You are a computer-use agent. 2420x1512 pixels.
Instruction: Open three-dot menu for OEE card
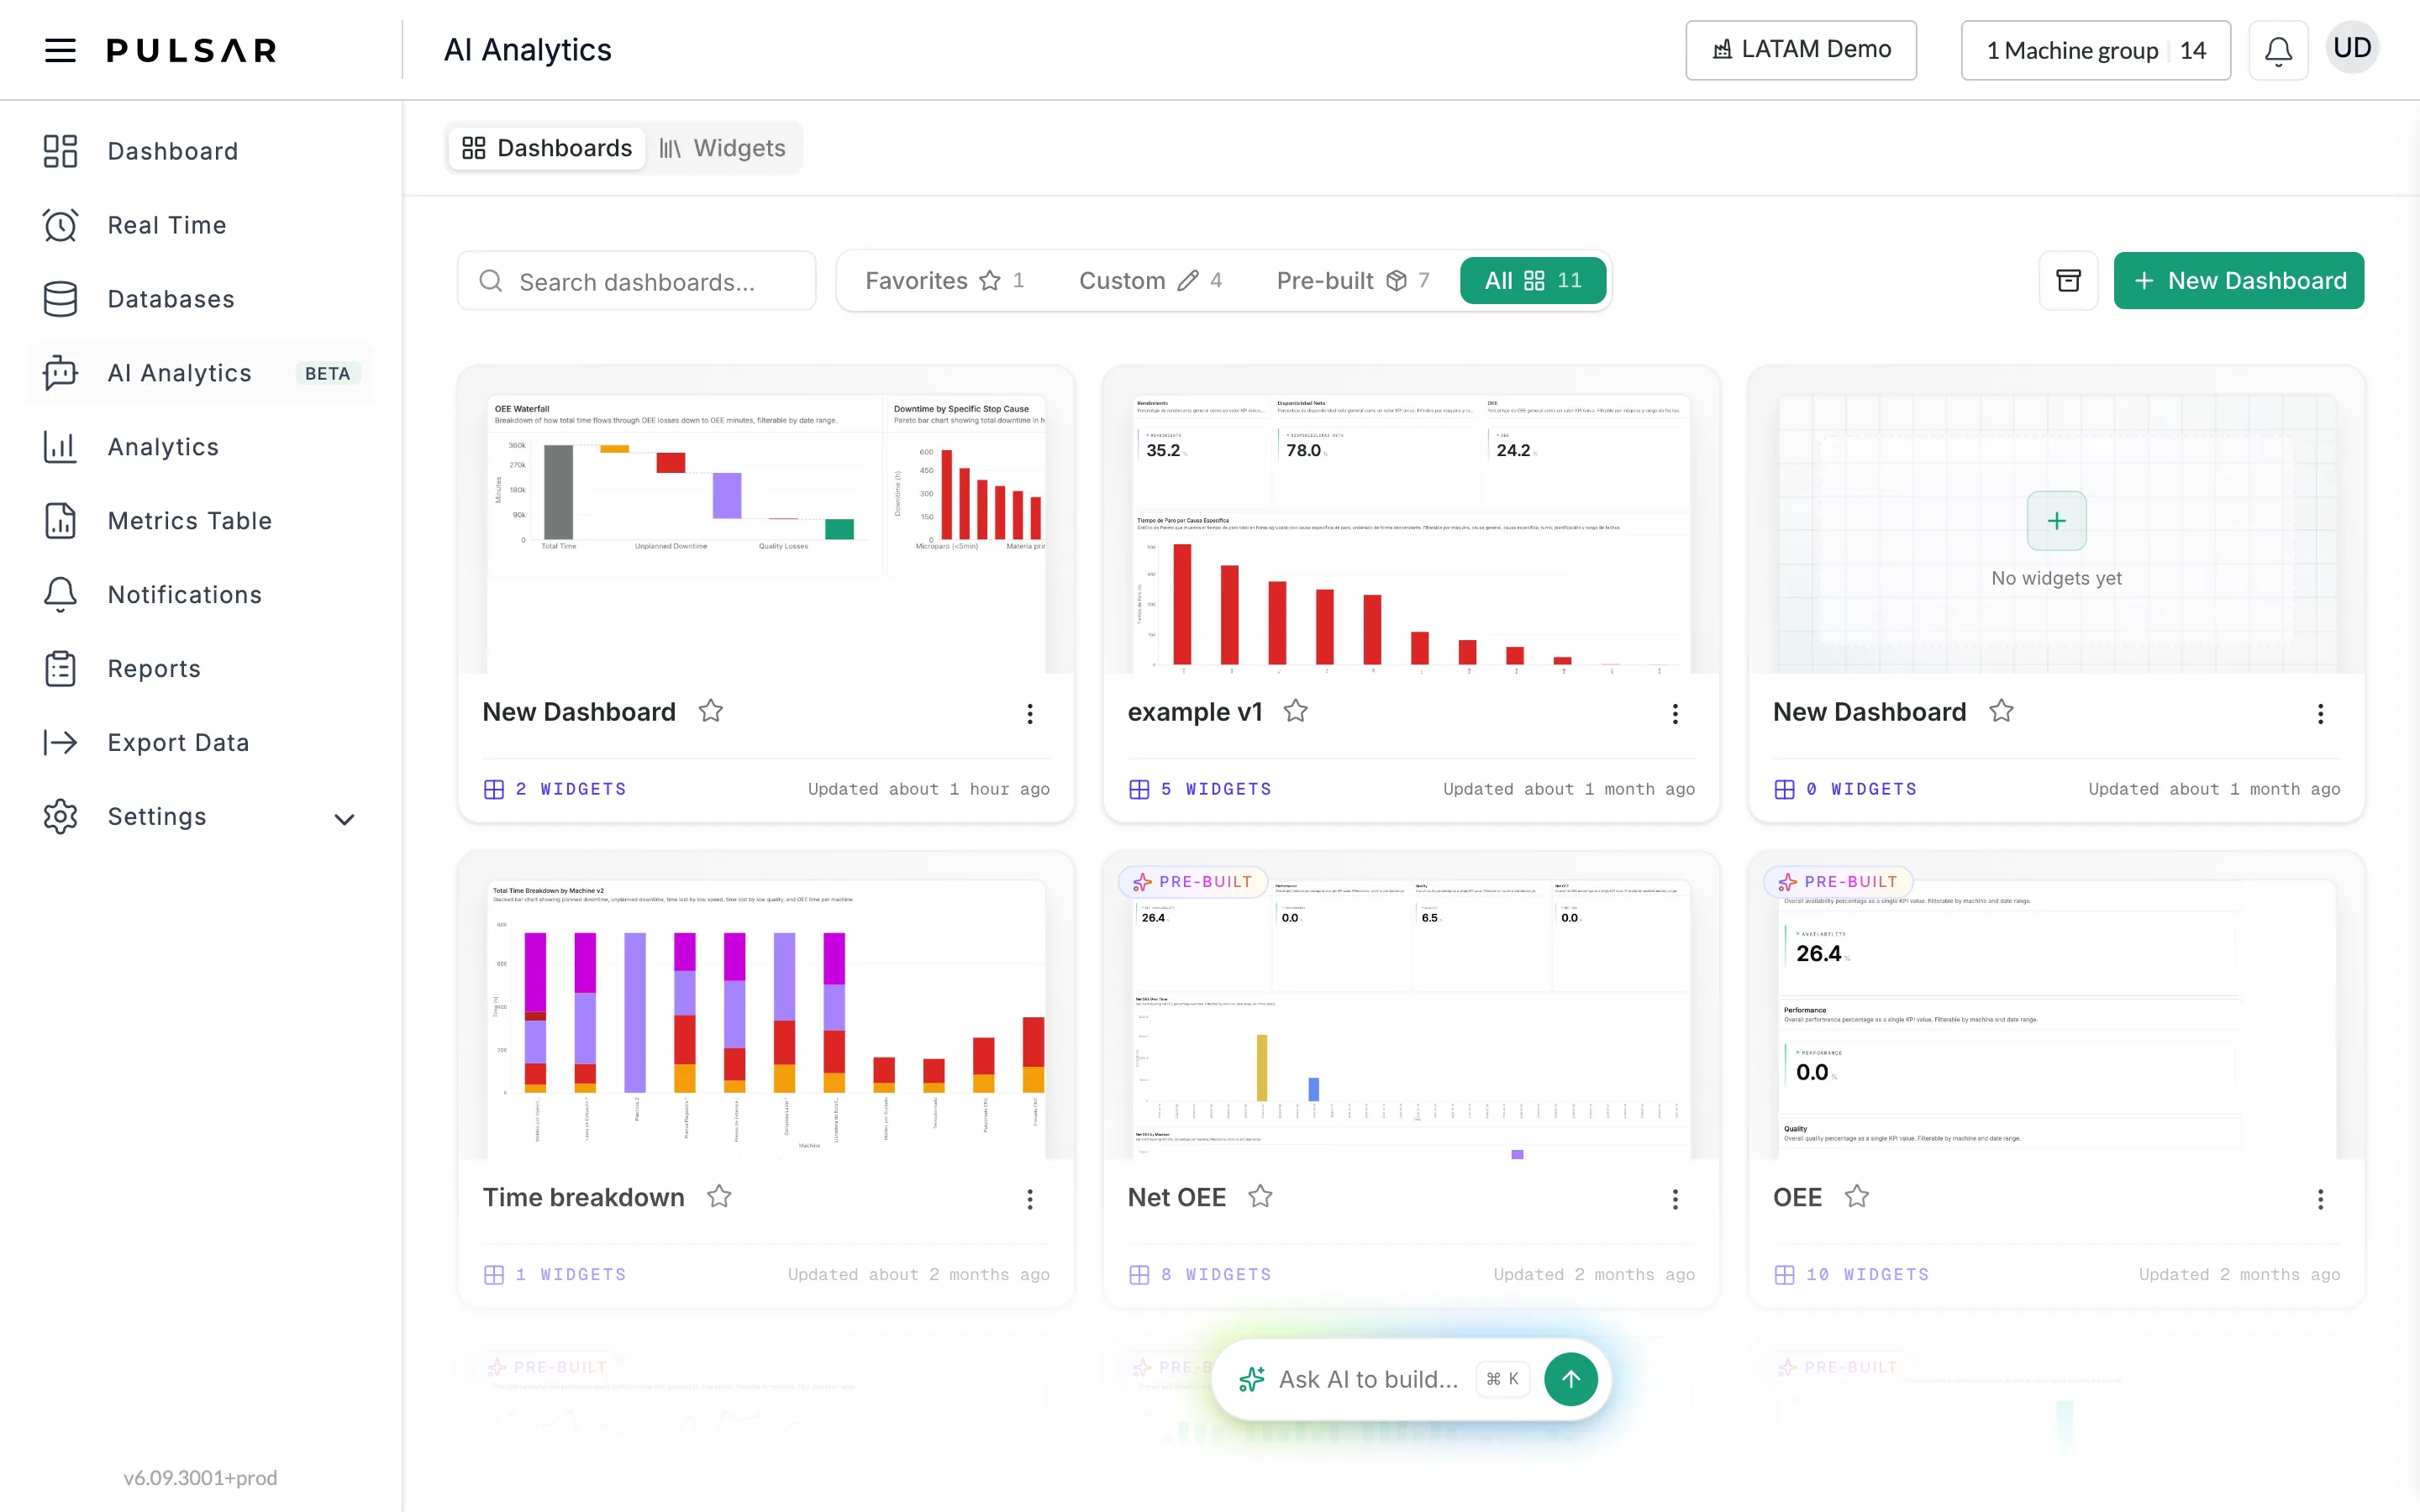2320,1199
